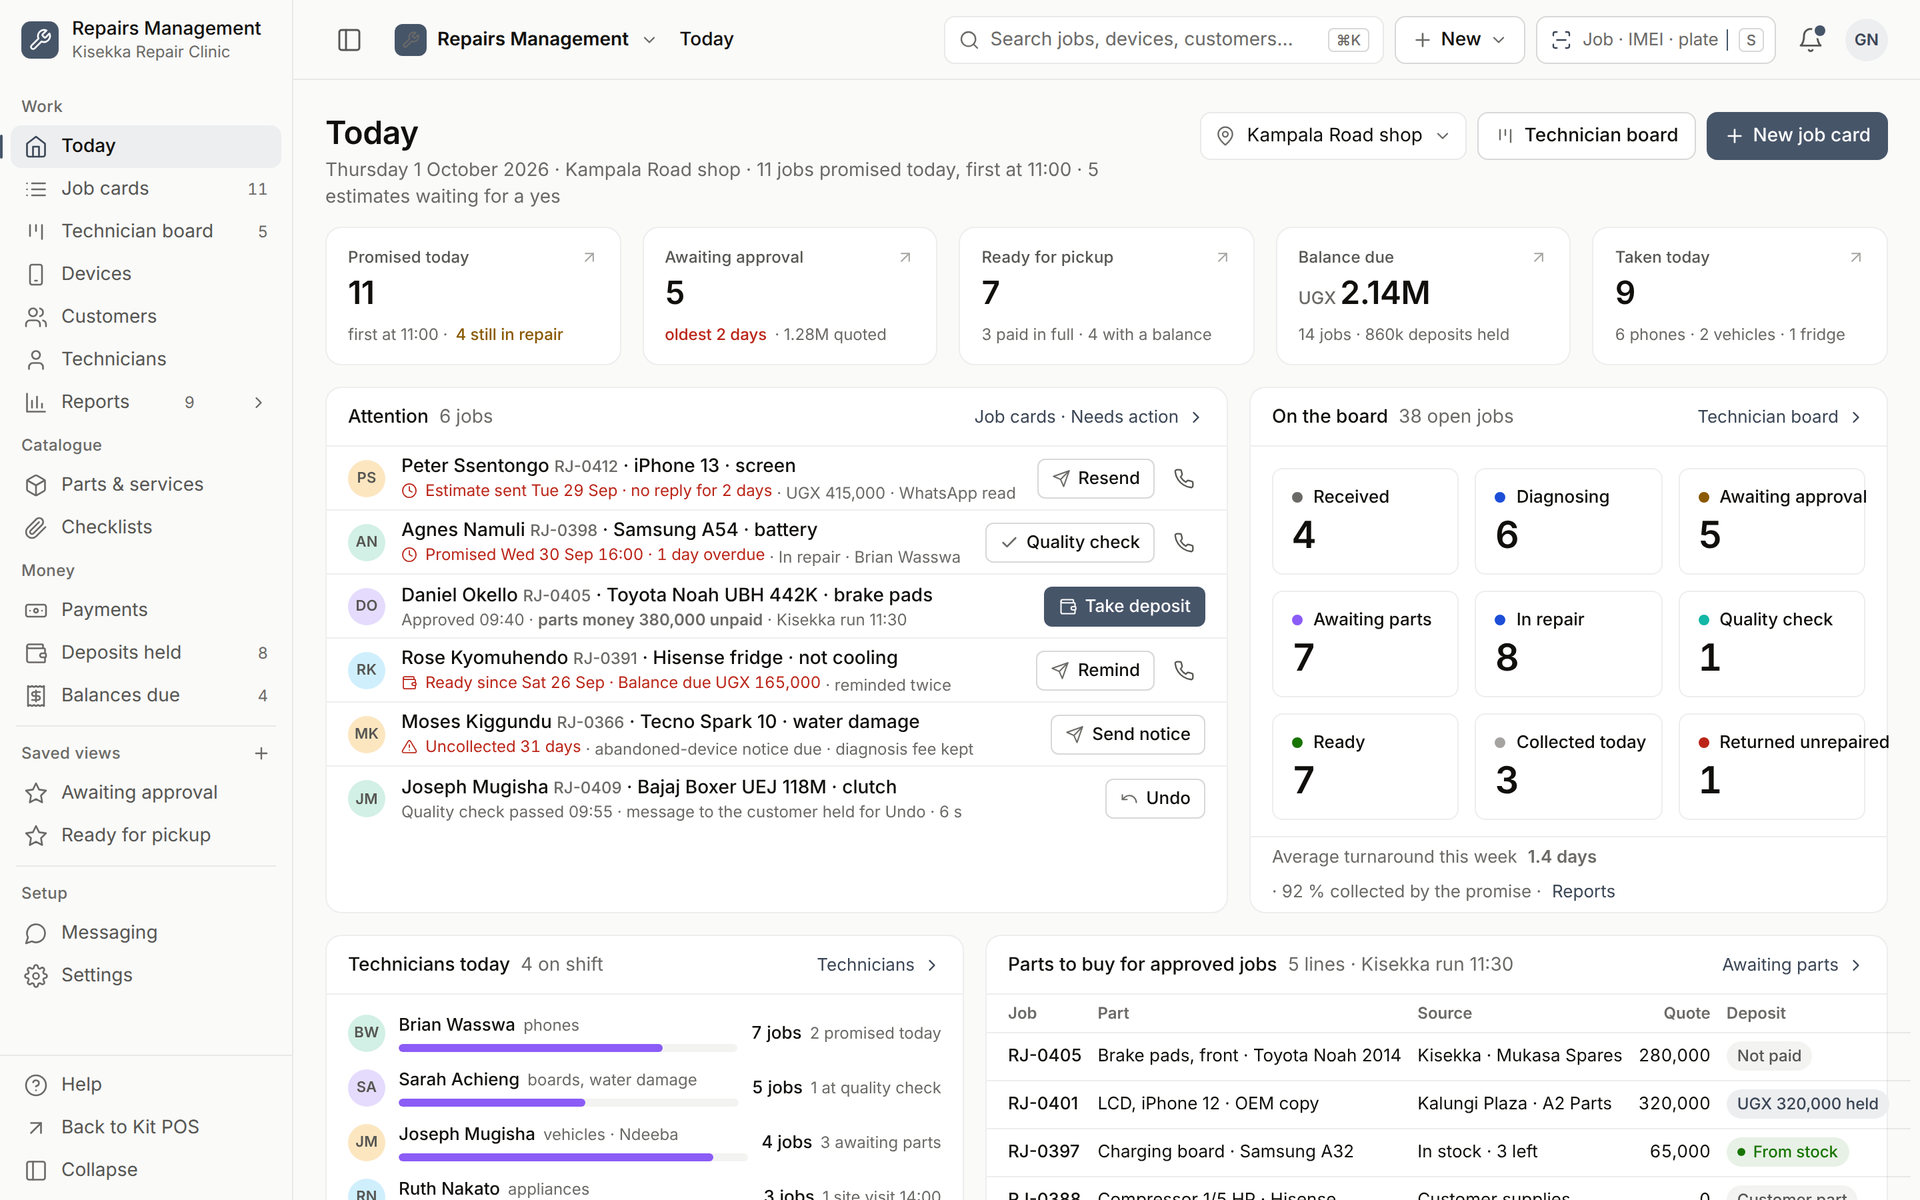This screenshot has width=1920, height=1200.
Task: Open the New dropdown menu
Action: (1459, 40)
